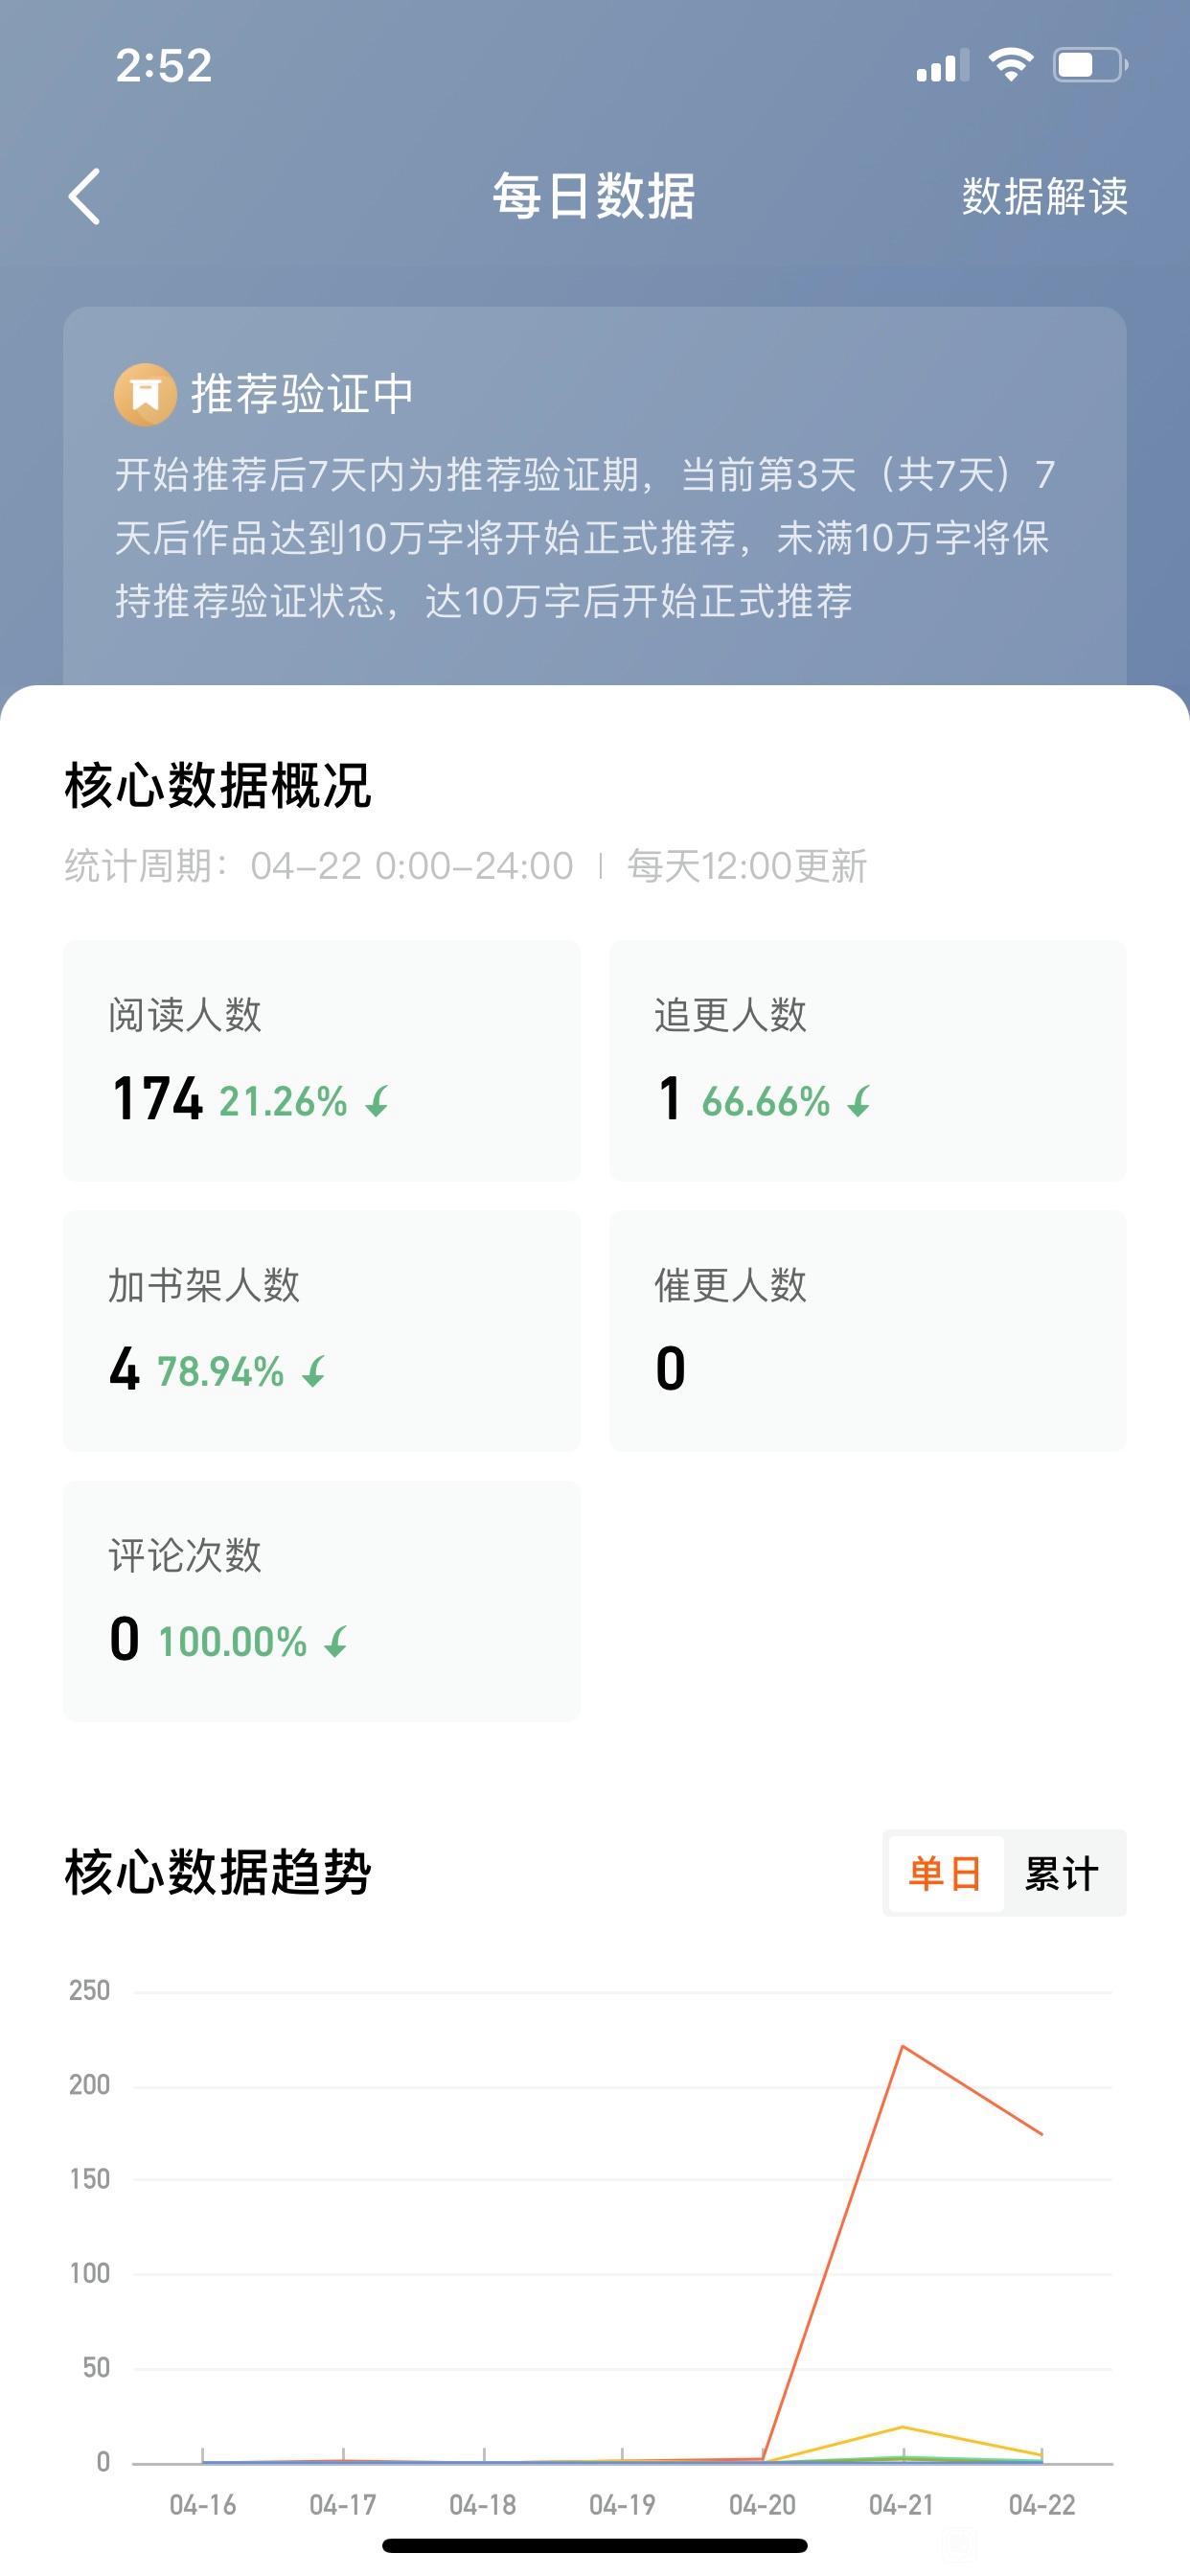
Task: Tap the 04-16 date label on chart axis
Action: pos(203,2505)
